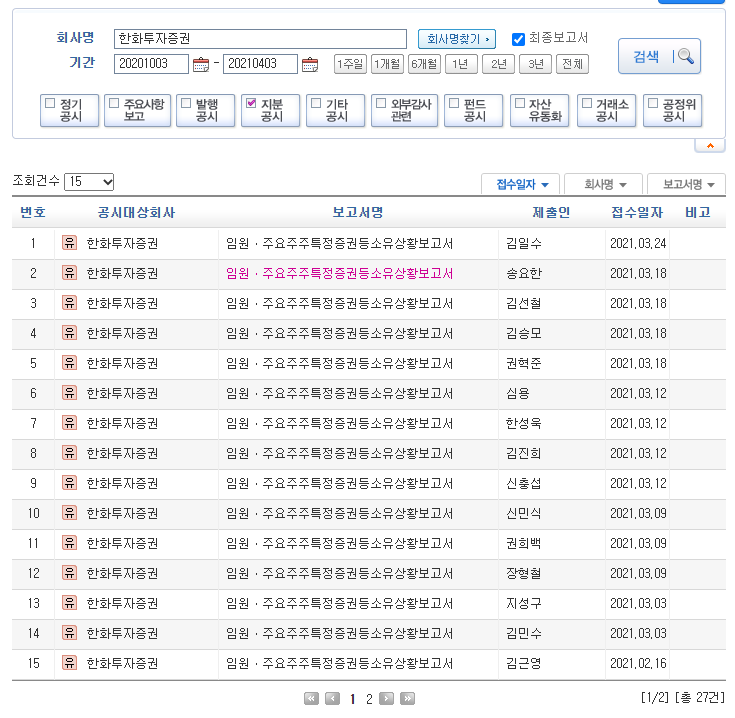Viewport: 735px width, 718px height.
Task: Open the report filed by 한성욱
Action: 339,423
